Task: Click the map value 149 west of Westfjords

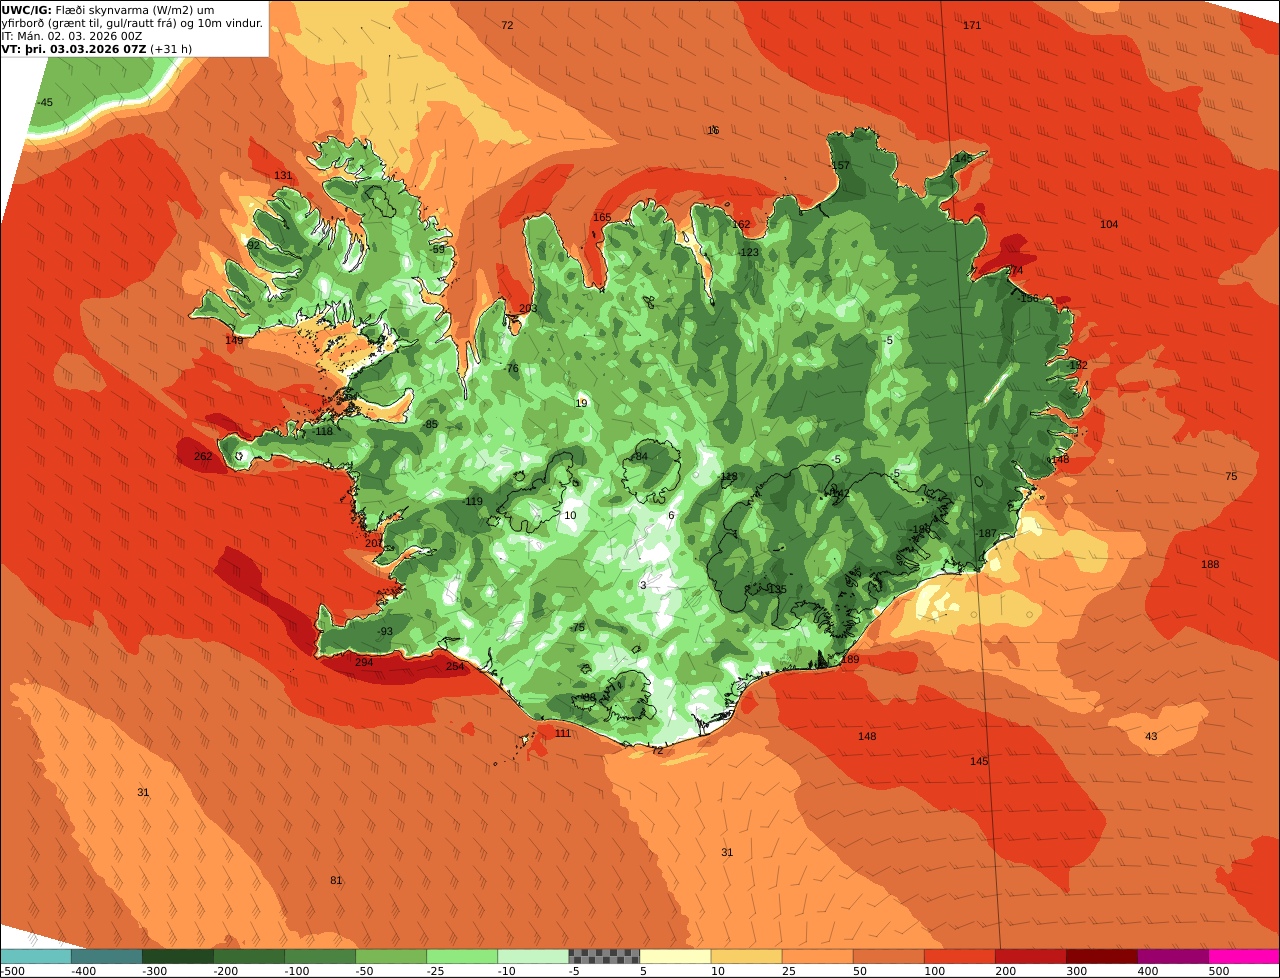Action: pyautogui.click(x=234, y=341)
